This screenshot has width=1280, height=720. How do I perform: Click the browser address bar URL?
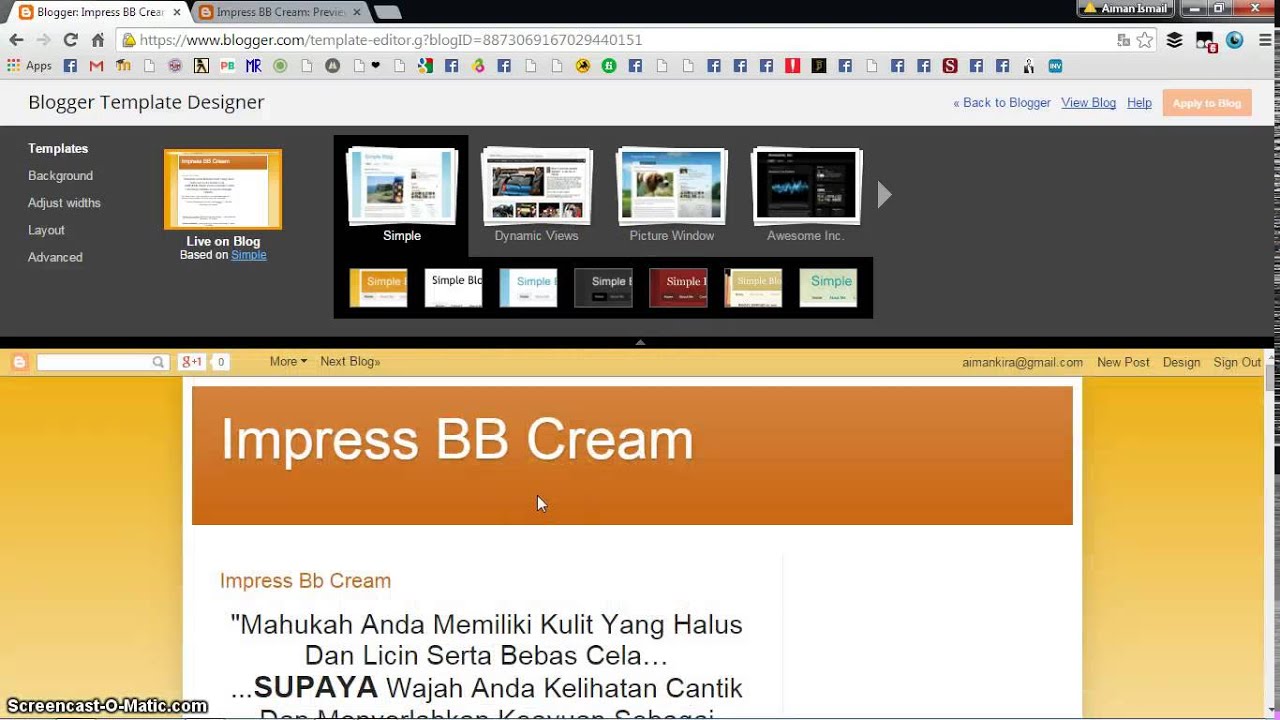[390, 40]
